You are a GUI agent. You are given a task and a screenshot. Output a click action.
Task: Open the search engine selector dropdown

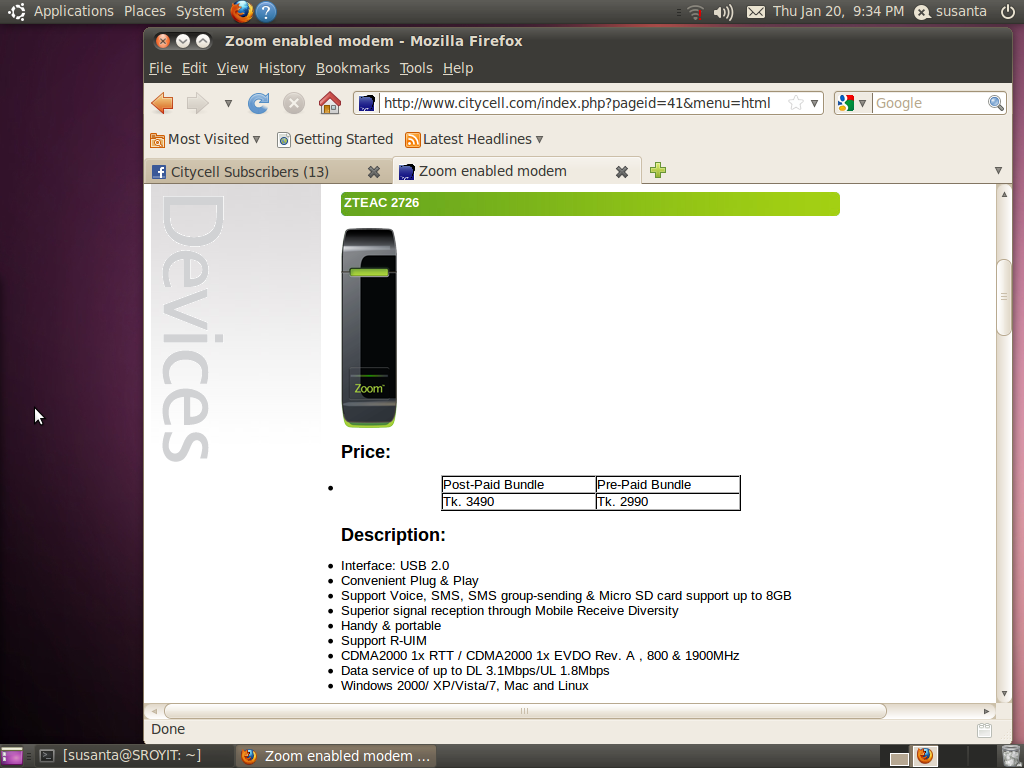click(x=862, y=103)
